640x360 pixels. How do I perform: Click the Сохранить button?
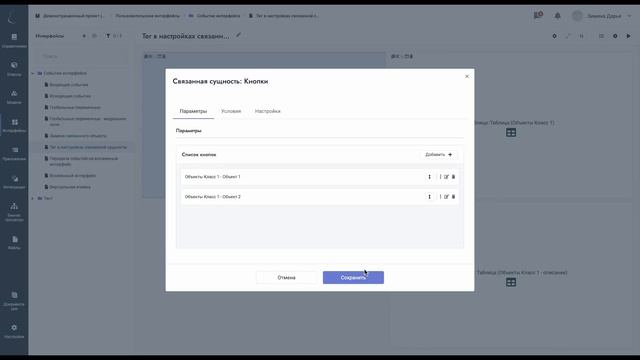pos(353,278)
